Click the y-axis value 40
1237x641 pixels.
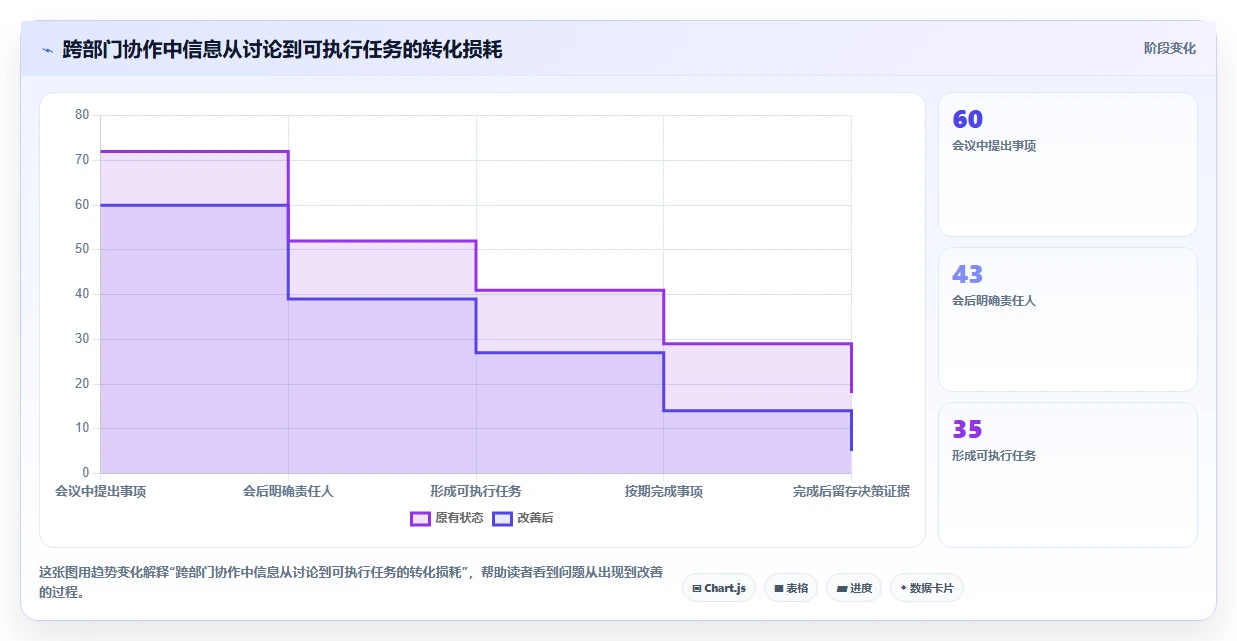[82, 294]
